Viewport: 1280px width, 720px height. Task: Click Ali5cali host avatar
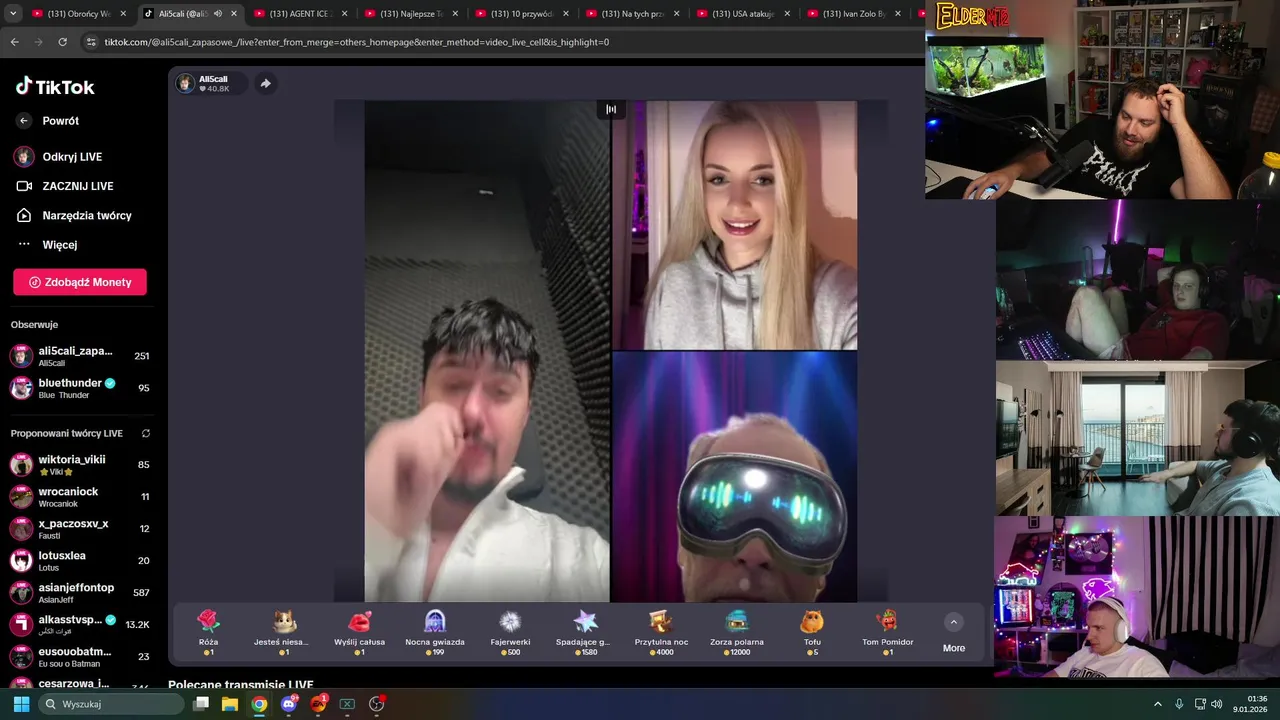pyautogui.click(x=185, y=83)
